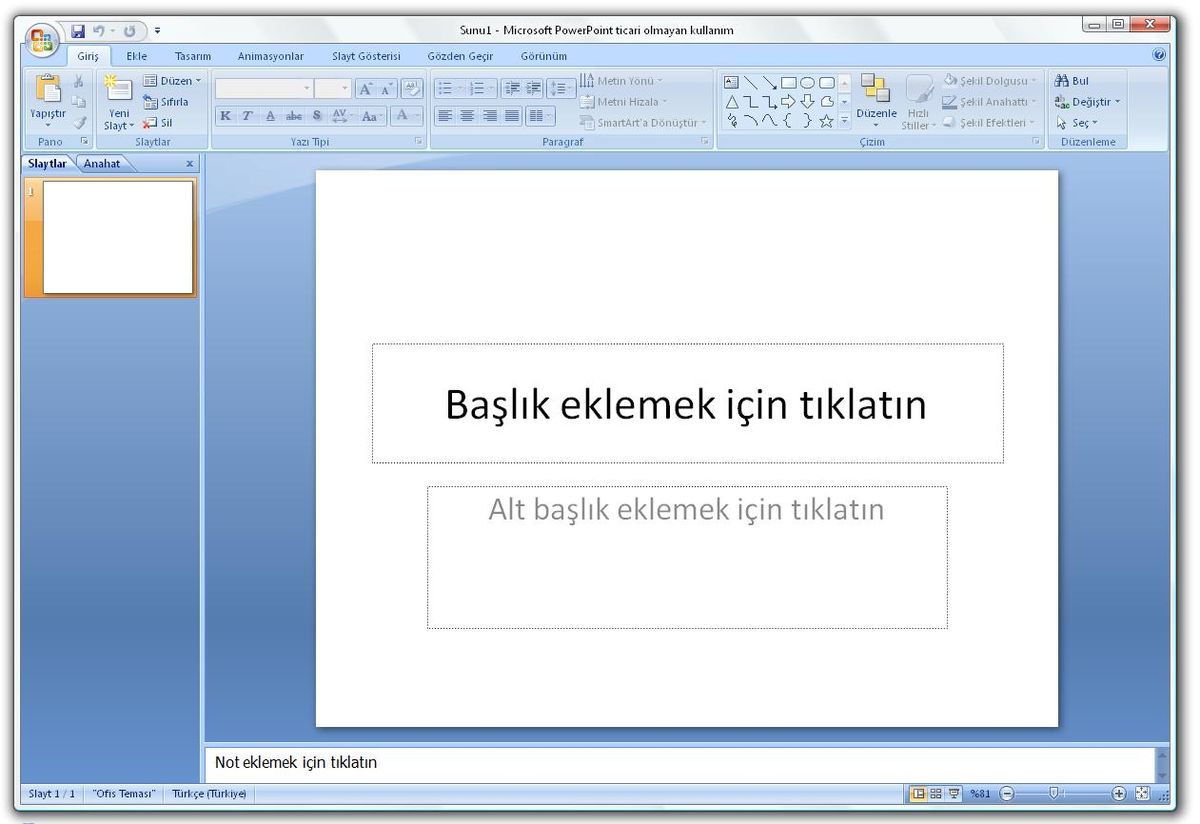Toggle the increase font size button
Viewport: 1200px width, 824px height.
(367, 88)
